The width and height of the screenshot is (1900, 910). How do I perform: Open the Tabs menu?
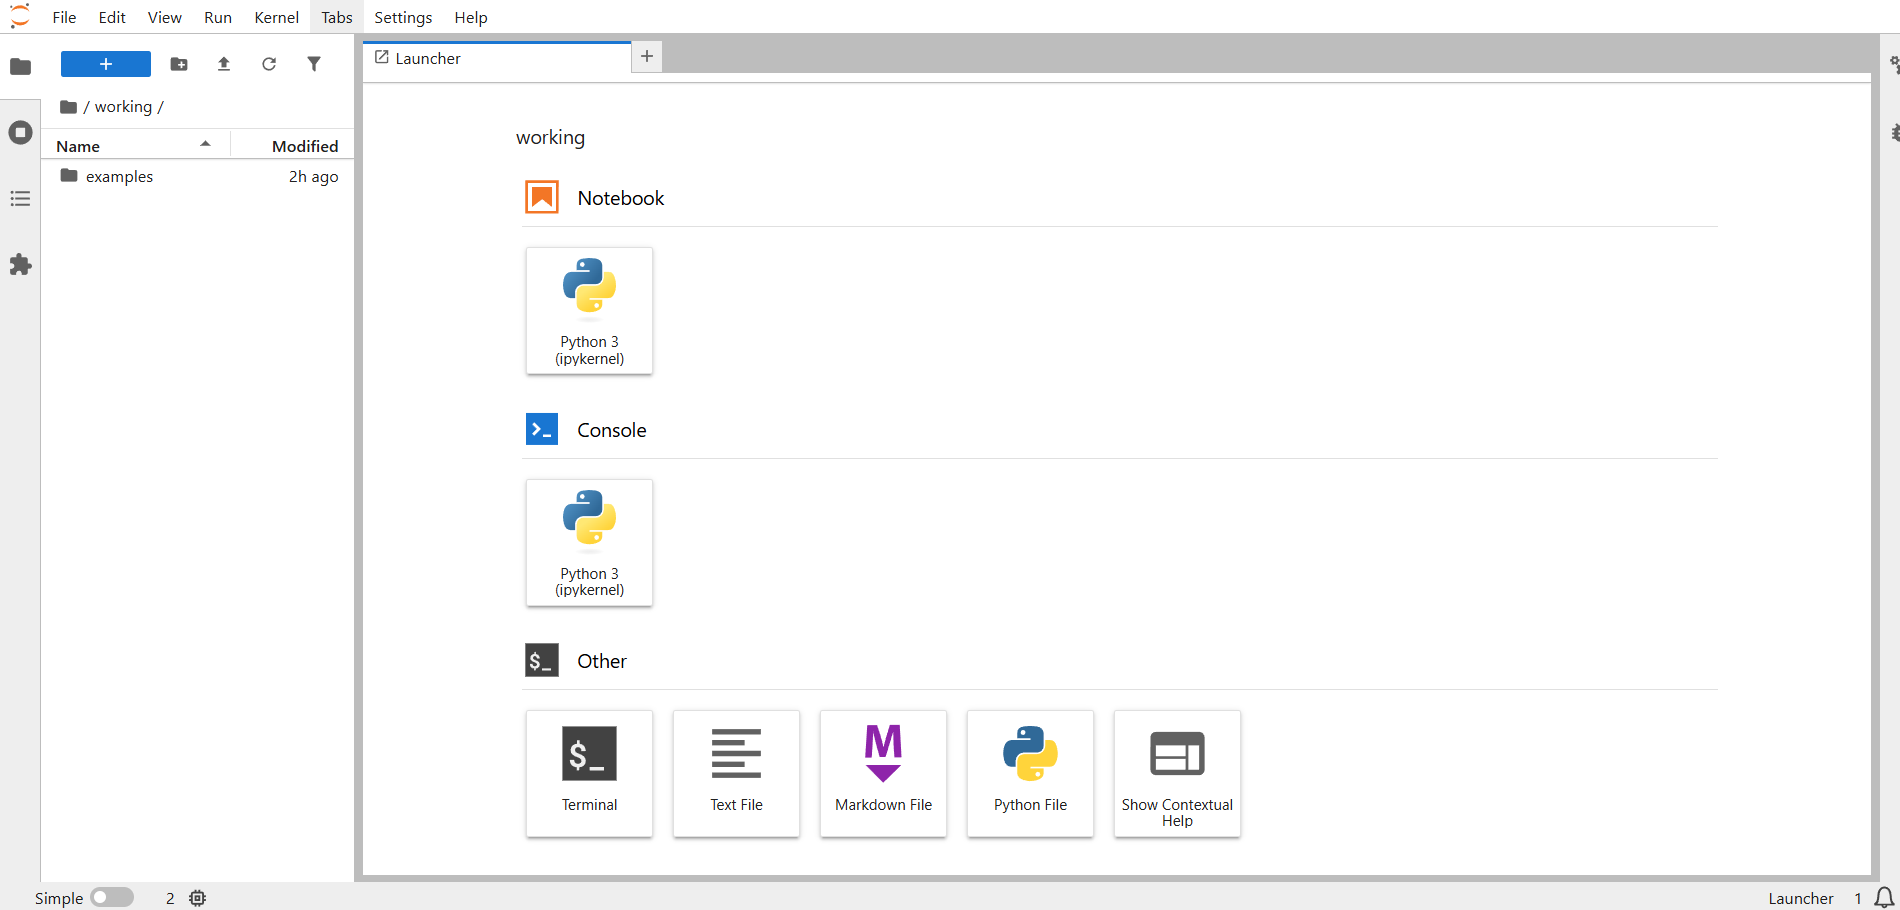click(x=337, y=17)
